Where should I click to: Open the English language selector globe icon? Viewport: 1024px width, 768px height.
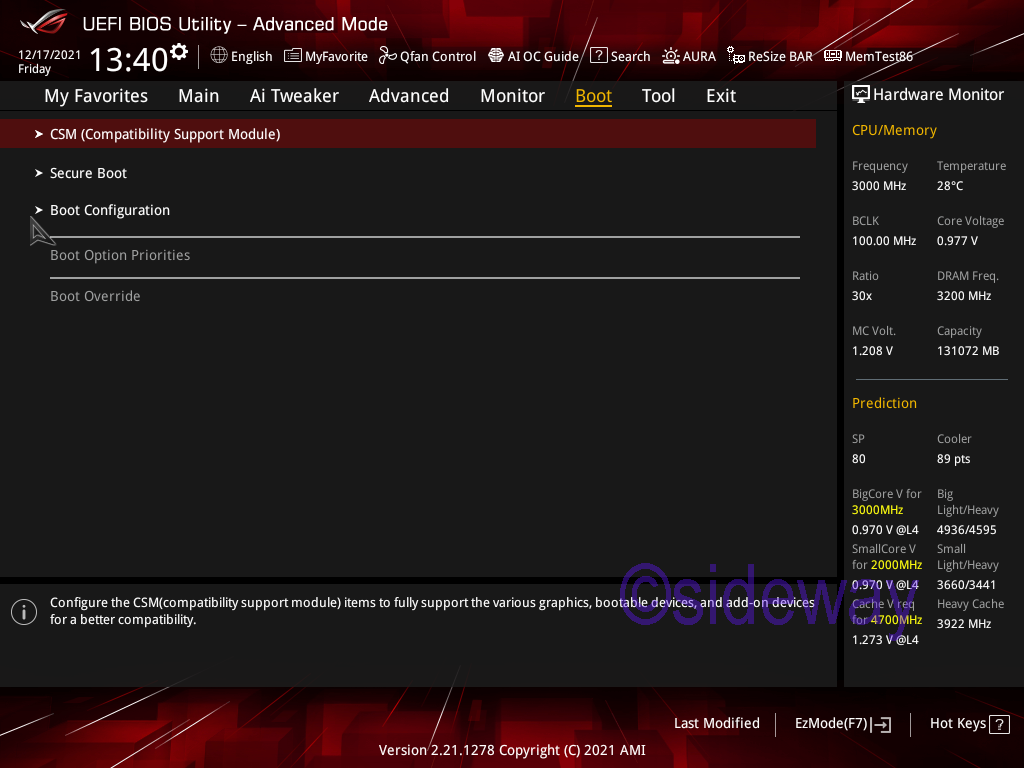click(219, 56)
